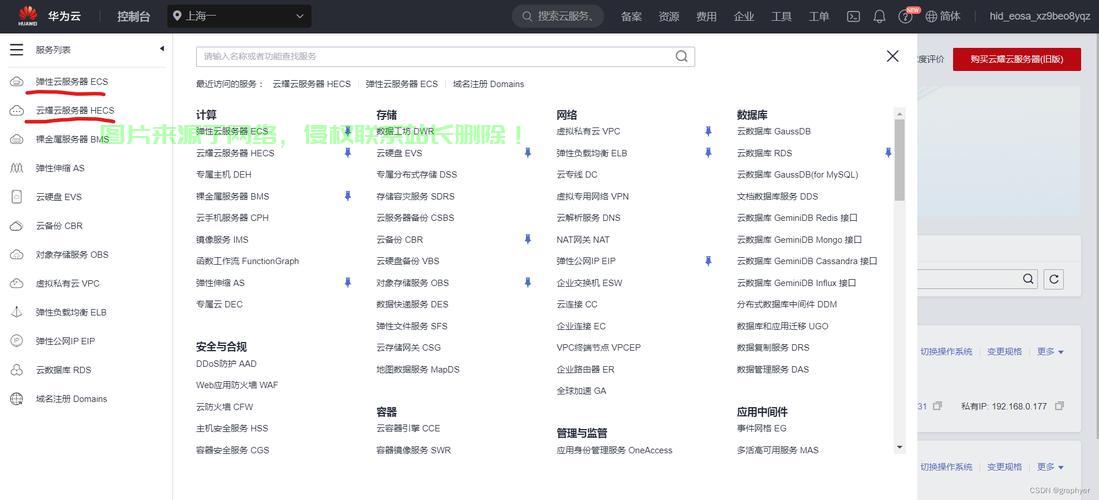Open the hamburger service list menu icon
Screen dimensions: 1099x500
[16, 50]
